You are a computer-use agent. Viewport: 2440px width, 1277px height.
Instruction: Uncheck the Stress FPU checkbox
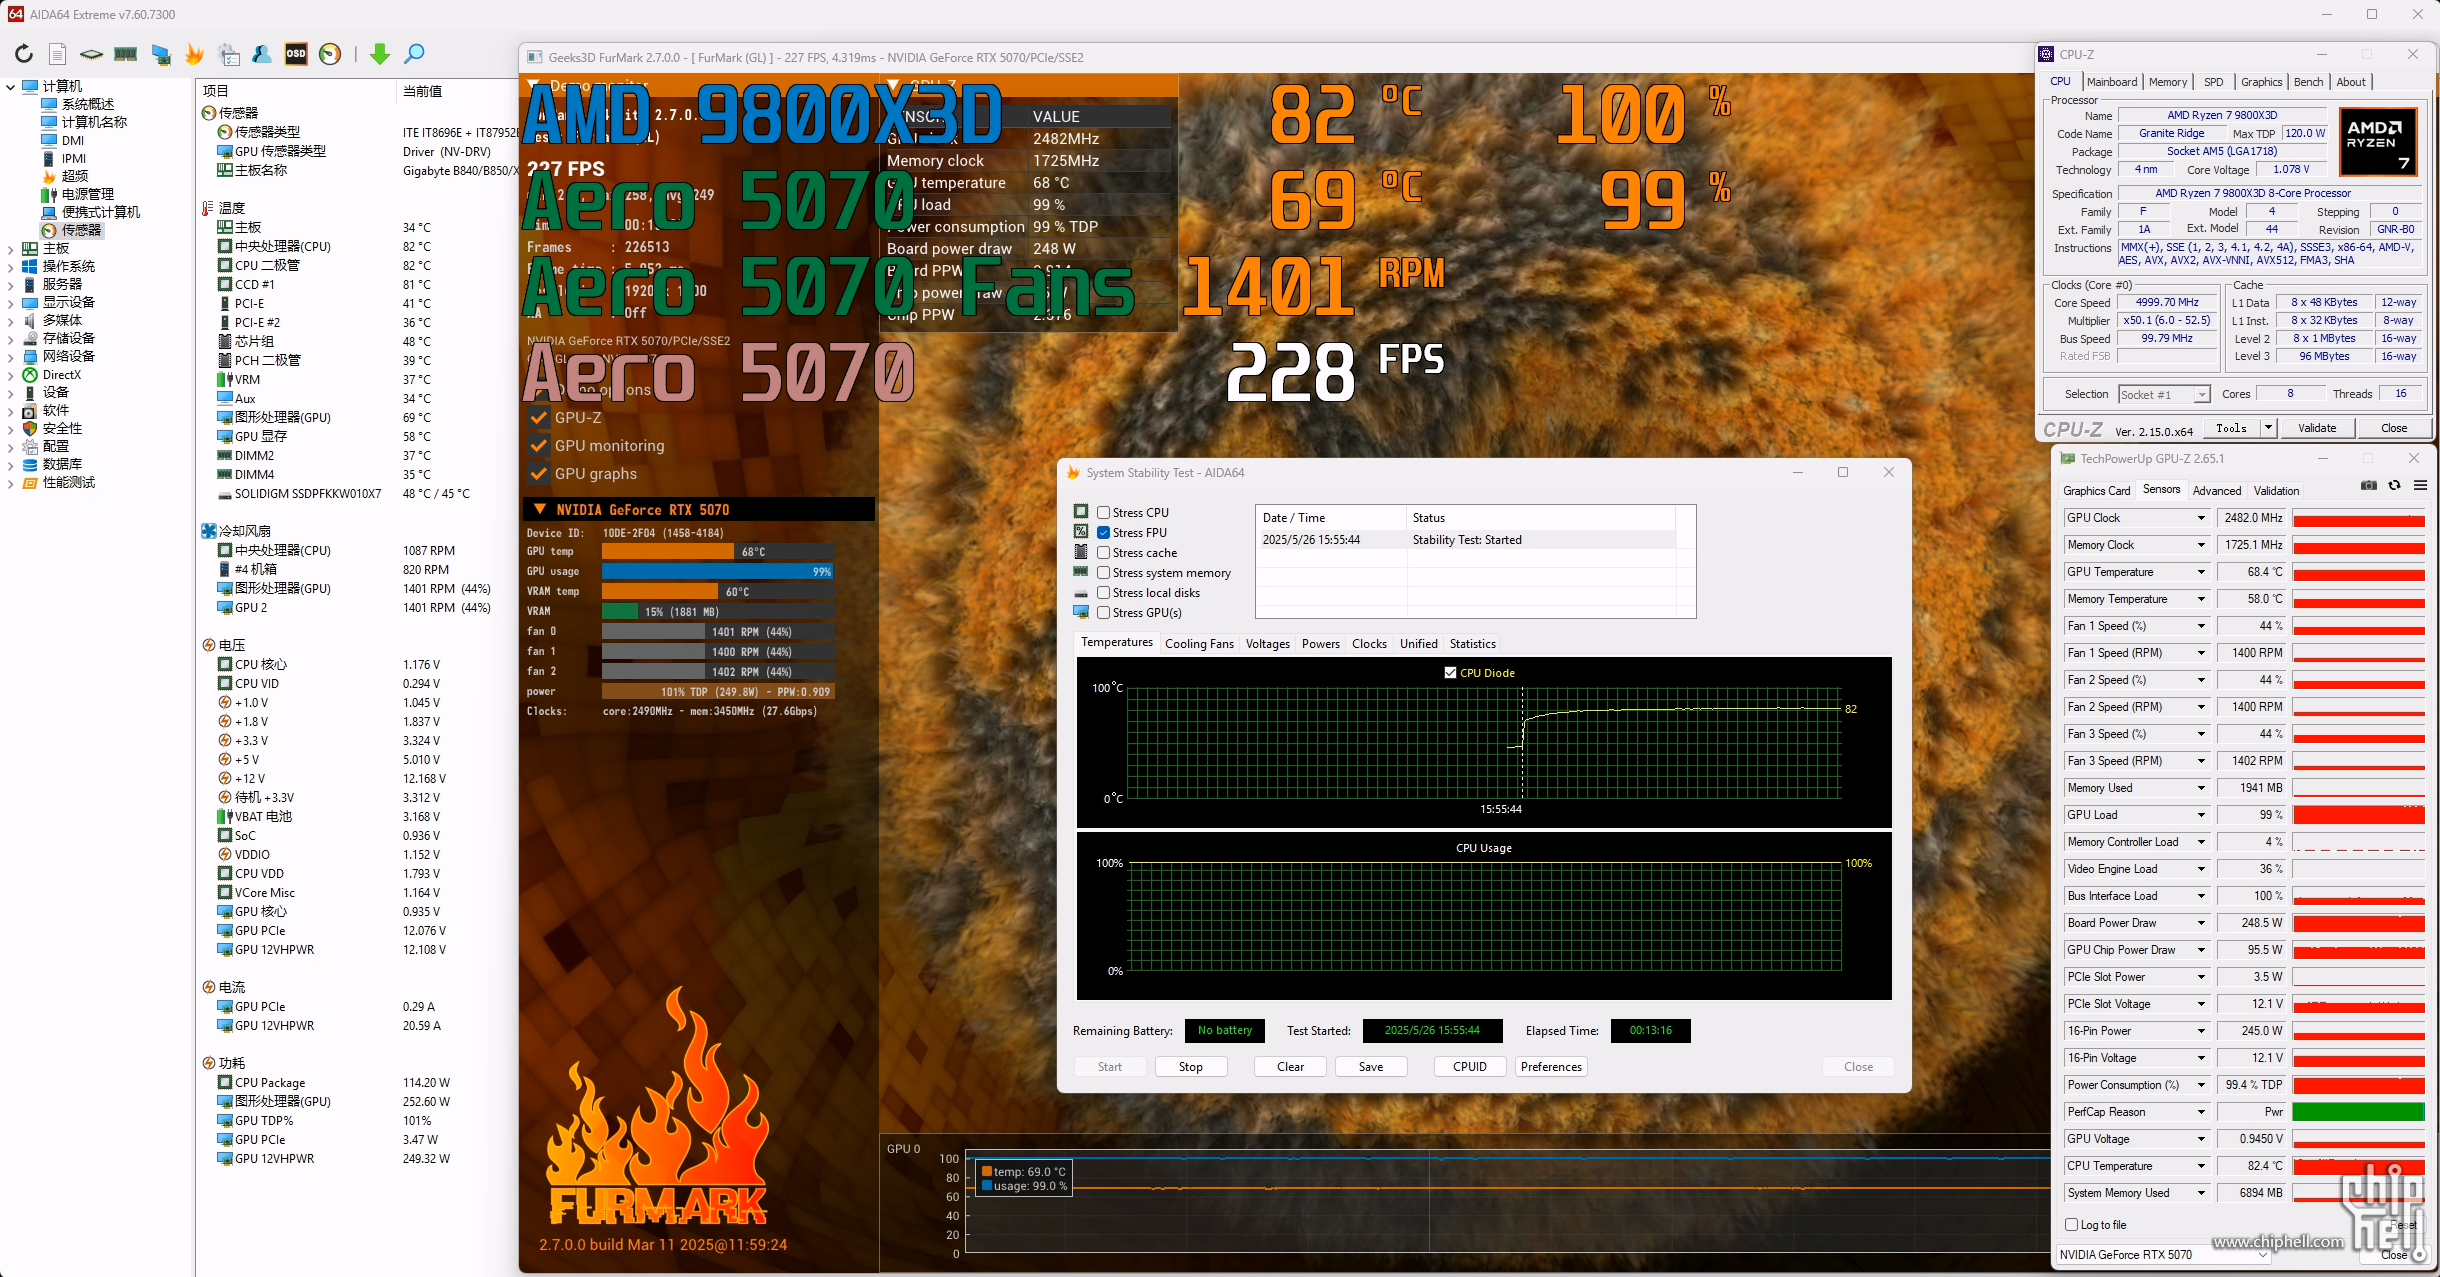pyautogui.click(x=1104, y=533)
